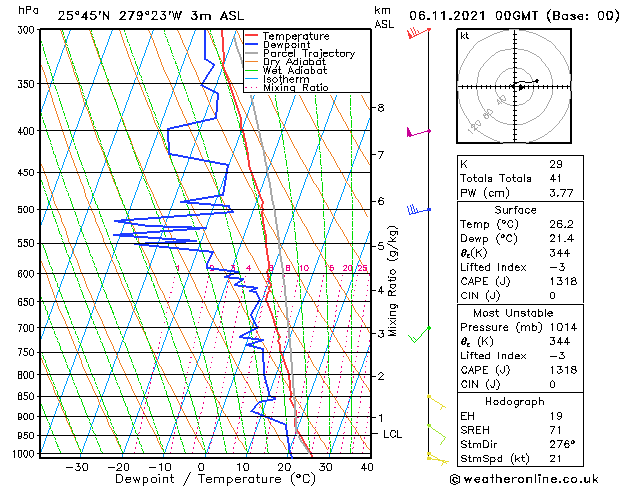The image size is (629, 486).
Task: Click the StmDir value 276°
Action: 562,444
